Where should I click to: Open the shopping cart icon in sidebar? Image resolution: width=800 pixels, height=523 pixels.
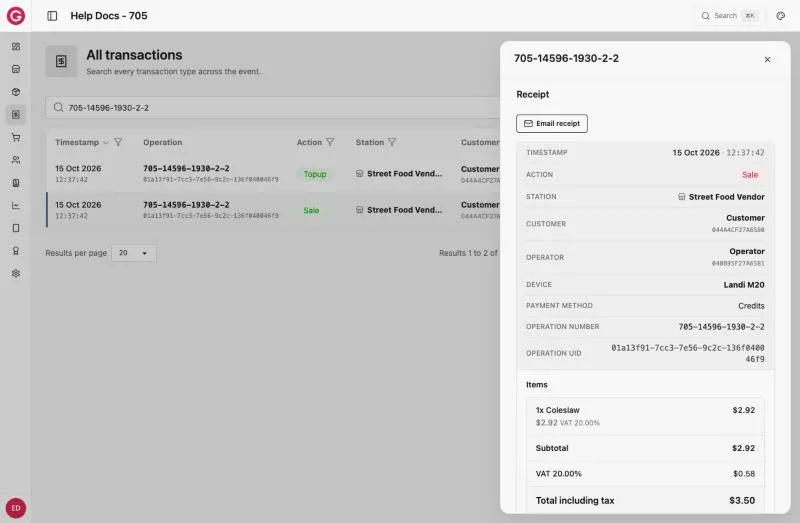coord(16,137)
